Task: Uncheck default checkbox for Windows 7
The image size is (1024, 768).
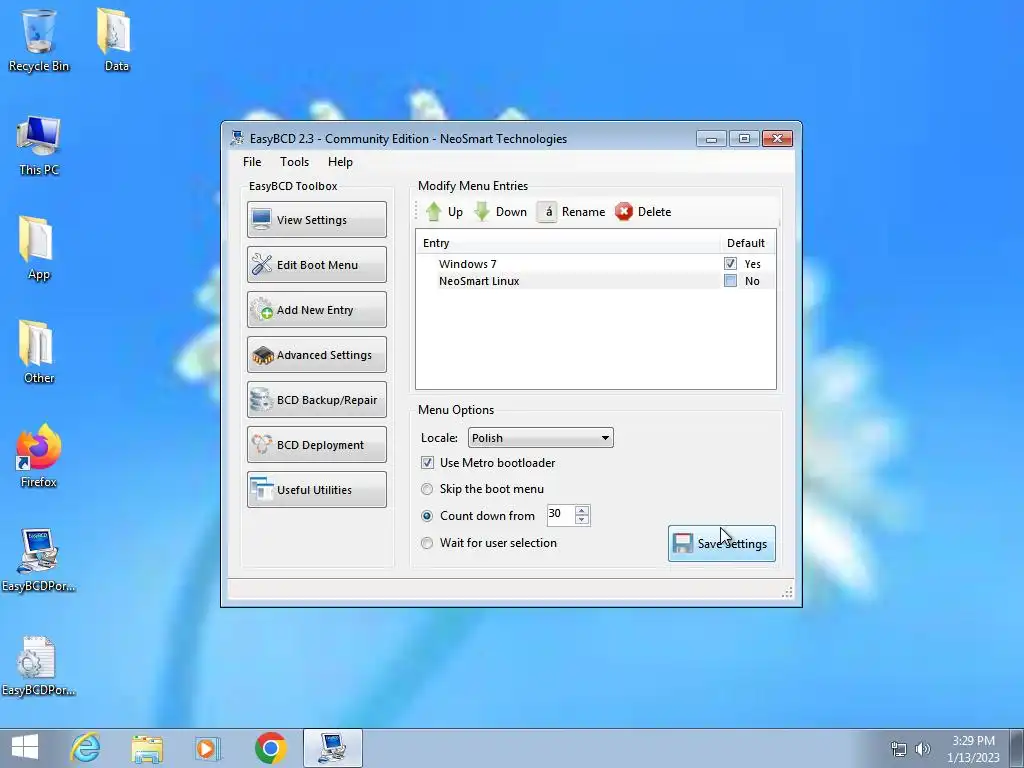Action: point(730,264)
